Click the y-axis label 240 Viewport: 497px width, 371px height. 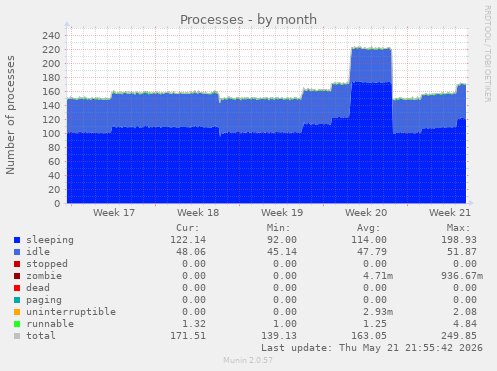pos(51,35)
